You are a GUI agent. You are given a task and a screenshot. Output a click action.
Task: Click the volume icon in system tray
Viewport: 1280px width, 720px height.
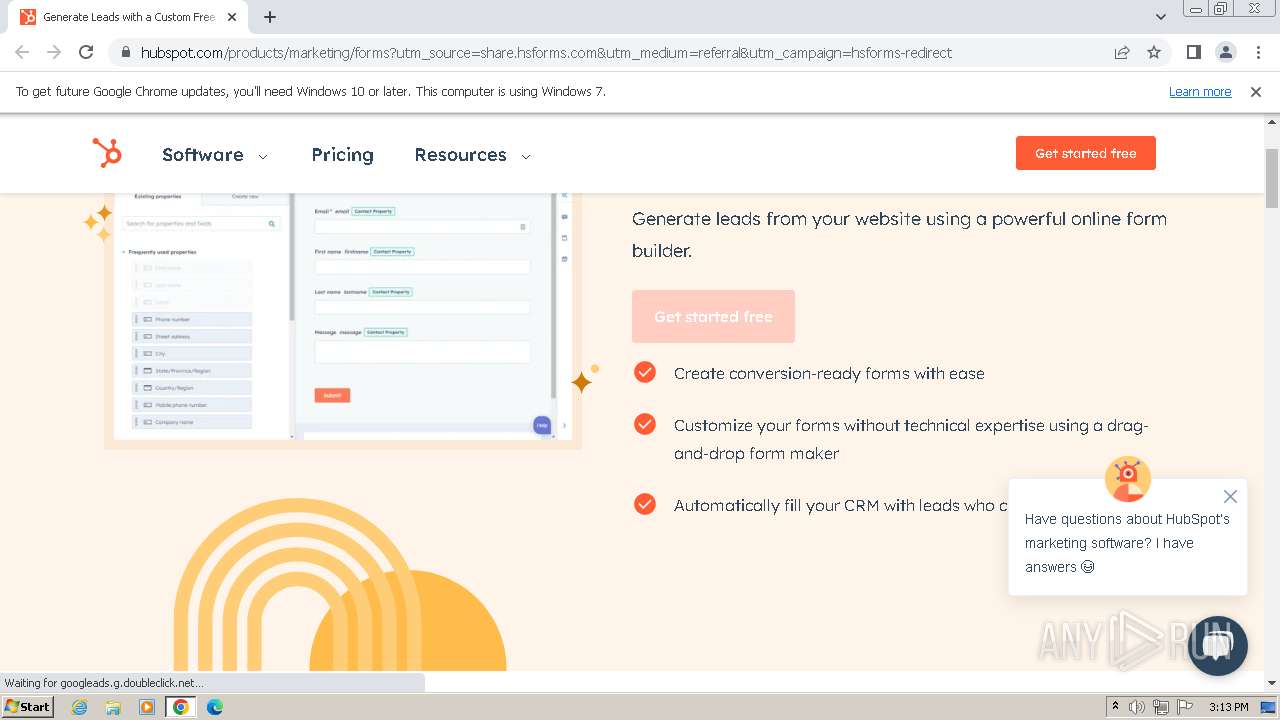(1137, 707)
